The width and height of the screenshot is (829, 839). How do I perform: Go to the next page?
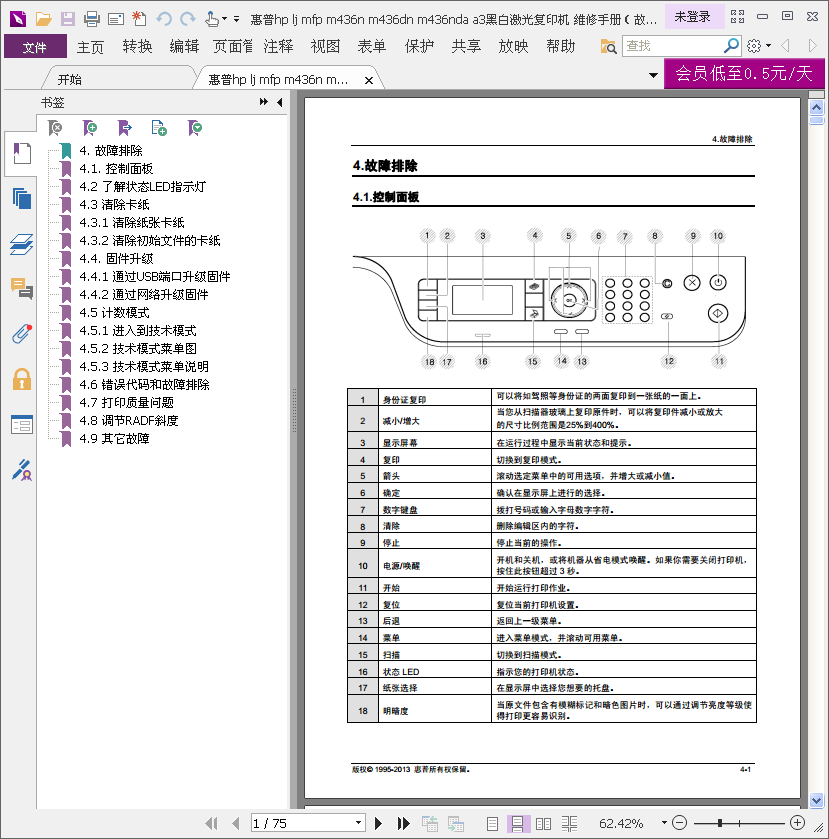[378, 823]
